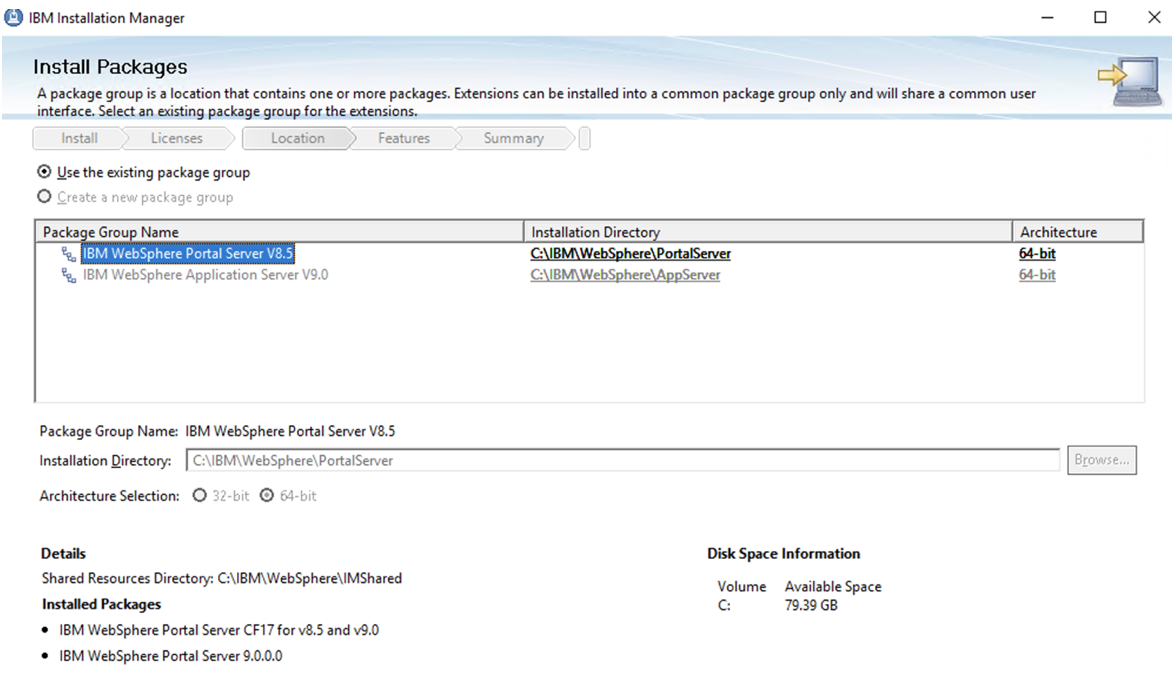Go to the Features wizard step
Screen dimensions: 1174x694
[x=404, y=139]
